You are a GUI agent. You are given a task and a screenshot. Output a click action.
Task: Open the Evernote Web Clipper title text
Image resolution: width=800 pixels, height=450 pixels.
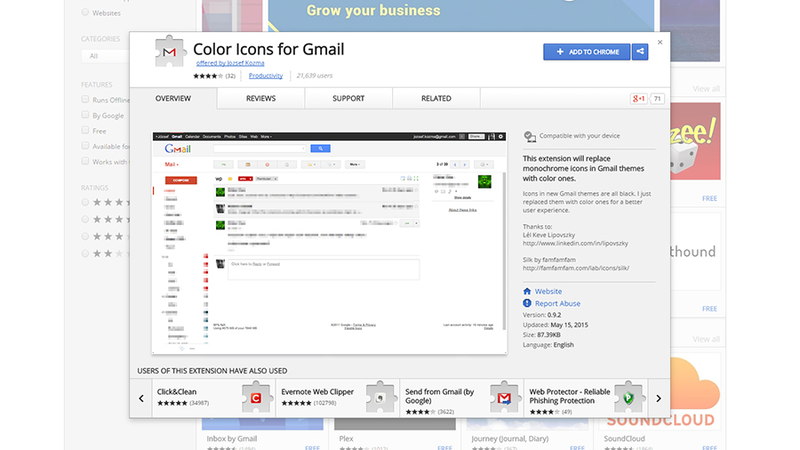click(317, 392)
